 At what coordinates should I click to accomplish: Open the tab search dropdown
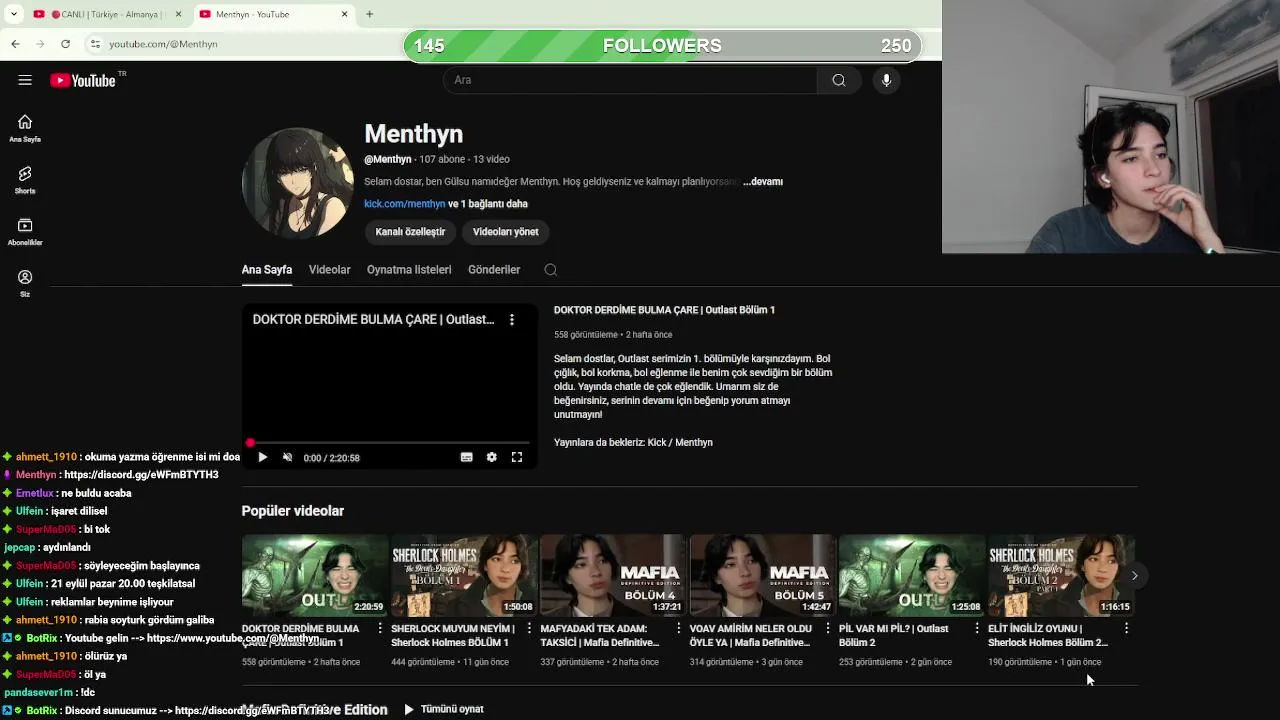[x=13, y=14]
